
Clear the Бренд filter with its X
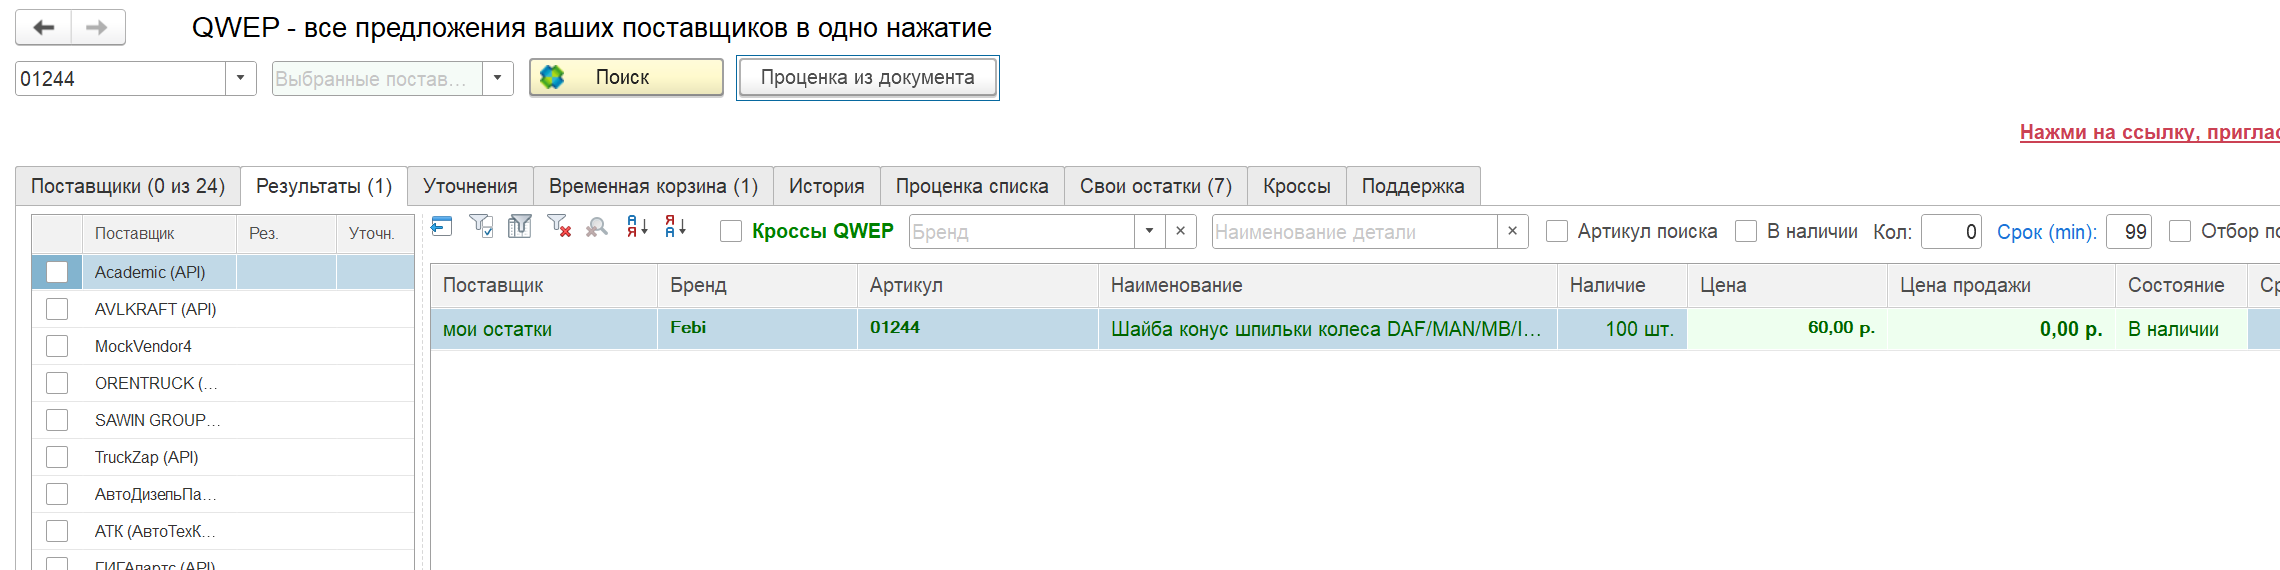click(1180, 231)
